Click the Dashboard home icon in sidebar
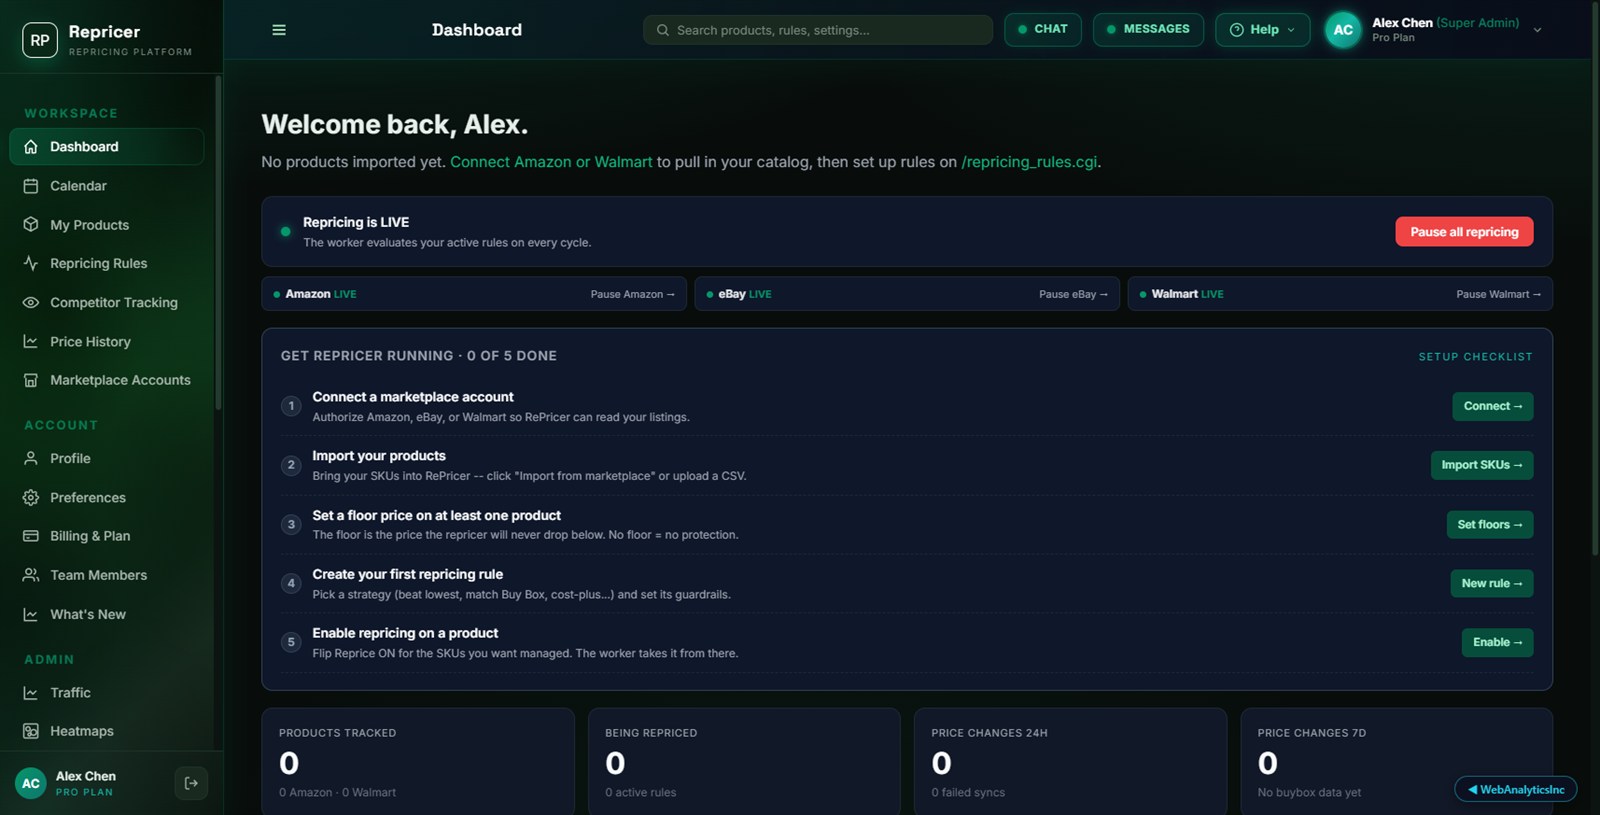1600x815 pixels. 31,146
